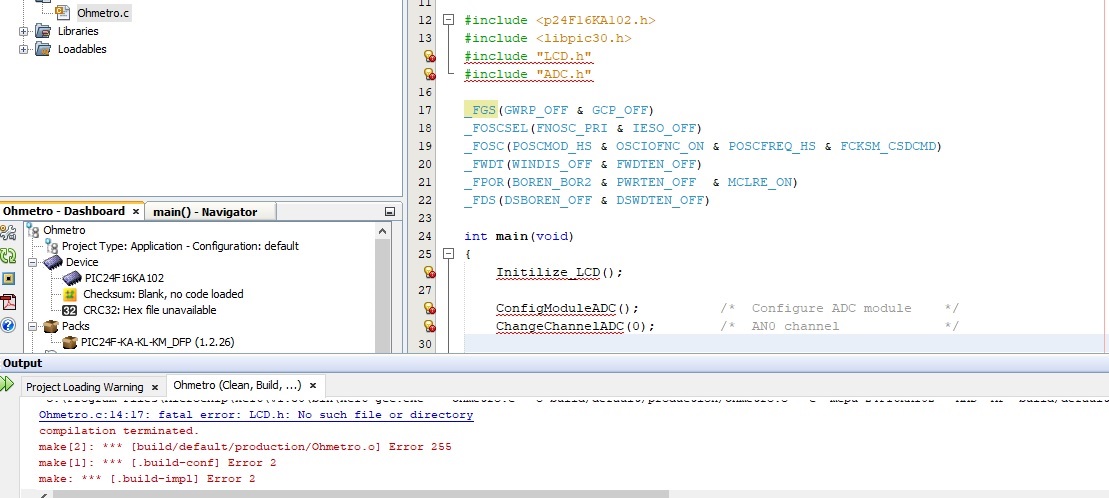Click green re-run arrows icon in Output window
This screenshot has height=498, width=1109.
pyautogui.click(x=7, y=384)
